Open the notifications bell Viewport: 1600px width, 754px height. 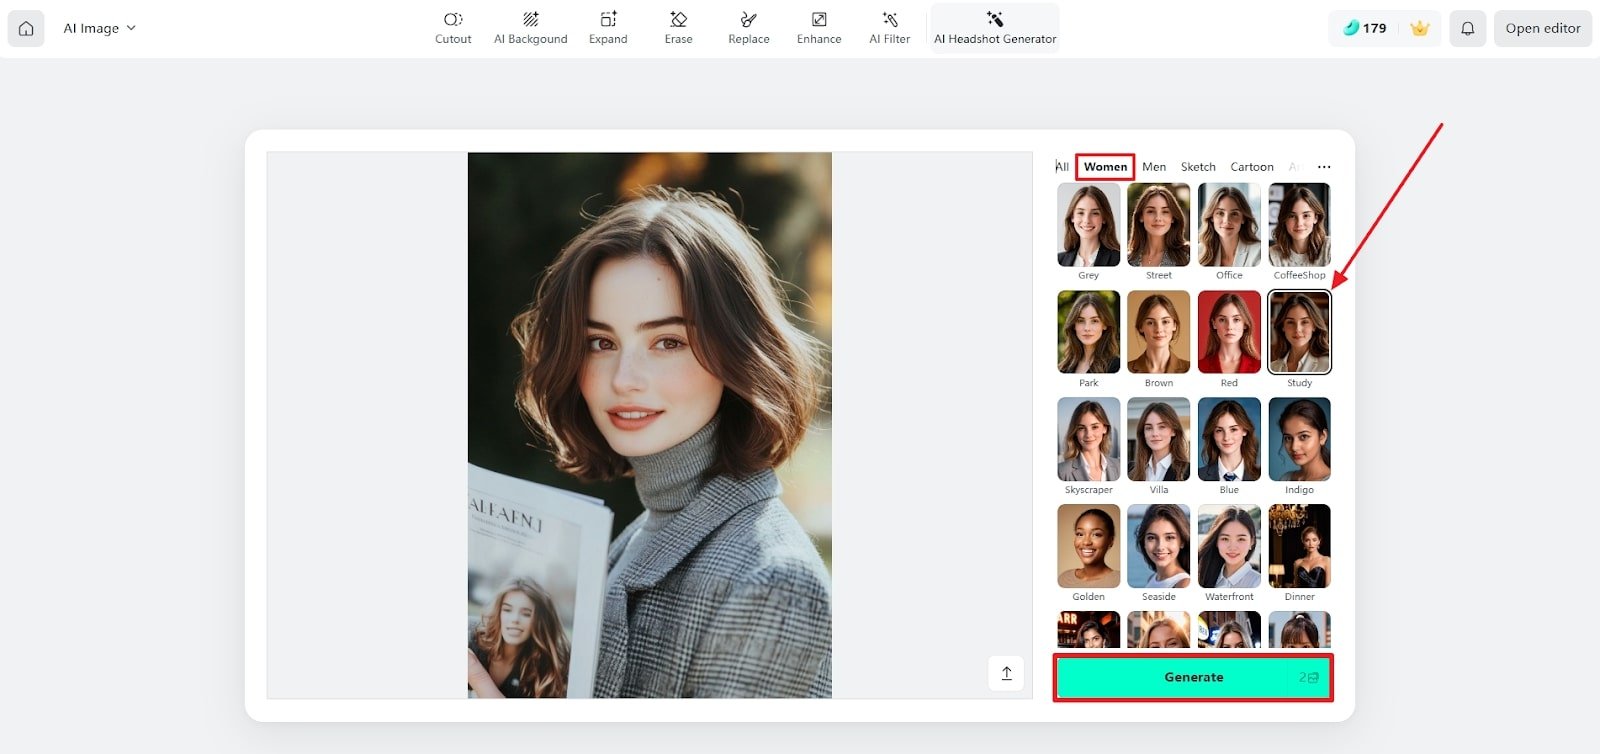click(1467, 29)
